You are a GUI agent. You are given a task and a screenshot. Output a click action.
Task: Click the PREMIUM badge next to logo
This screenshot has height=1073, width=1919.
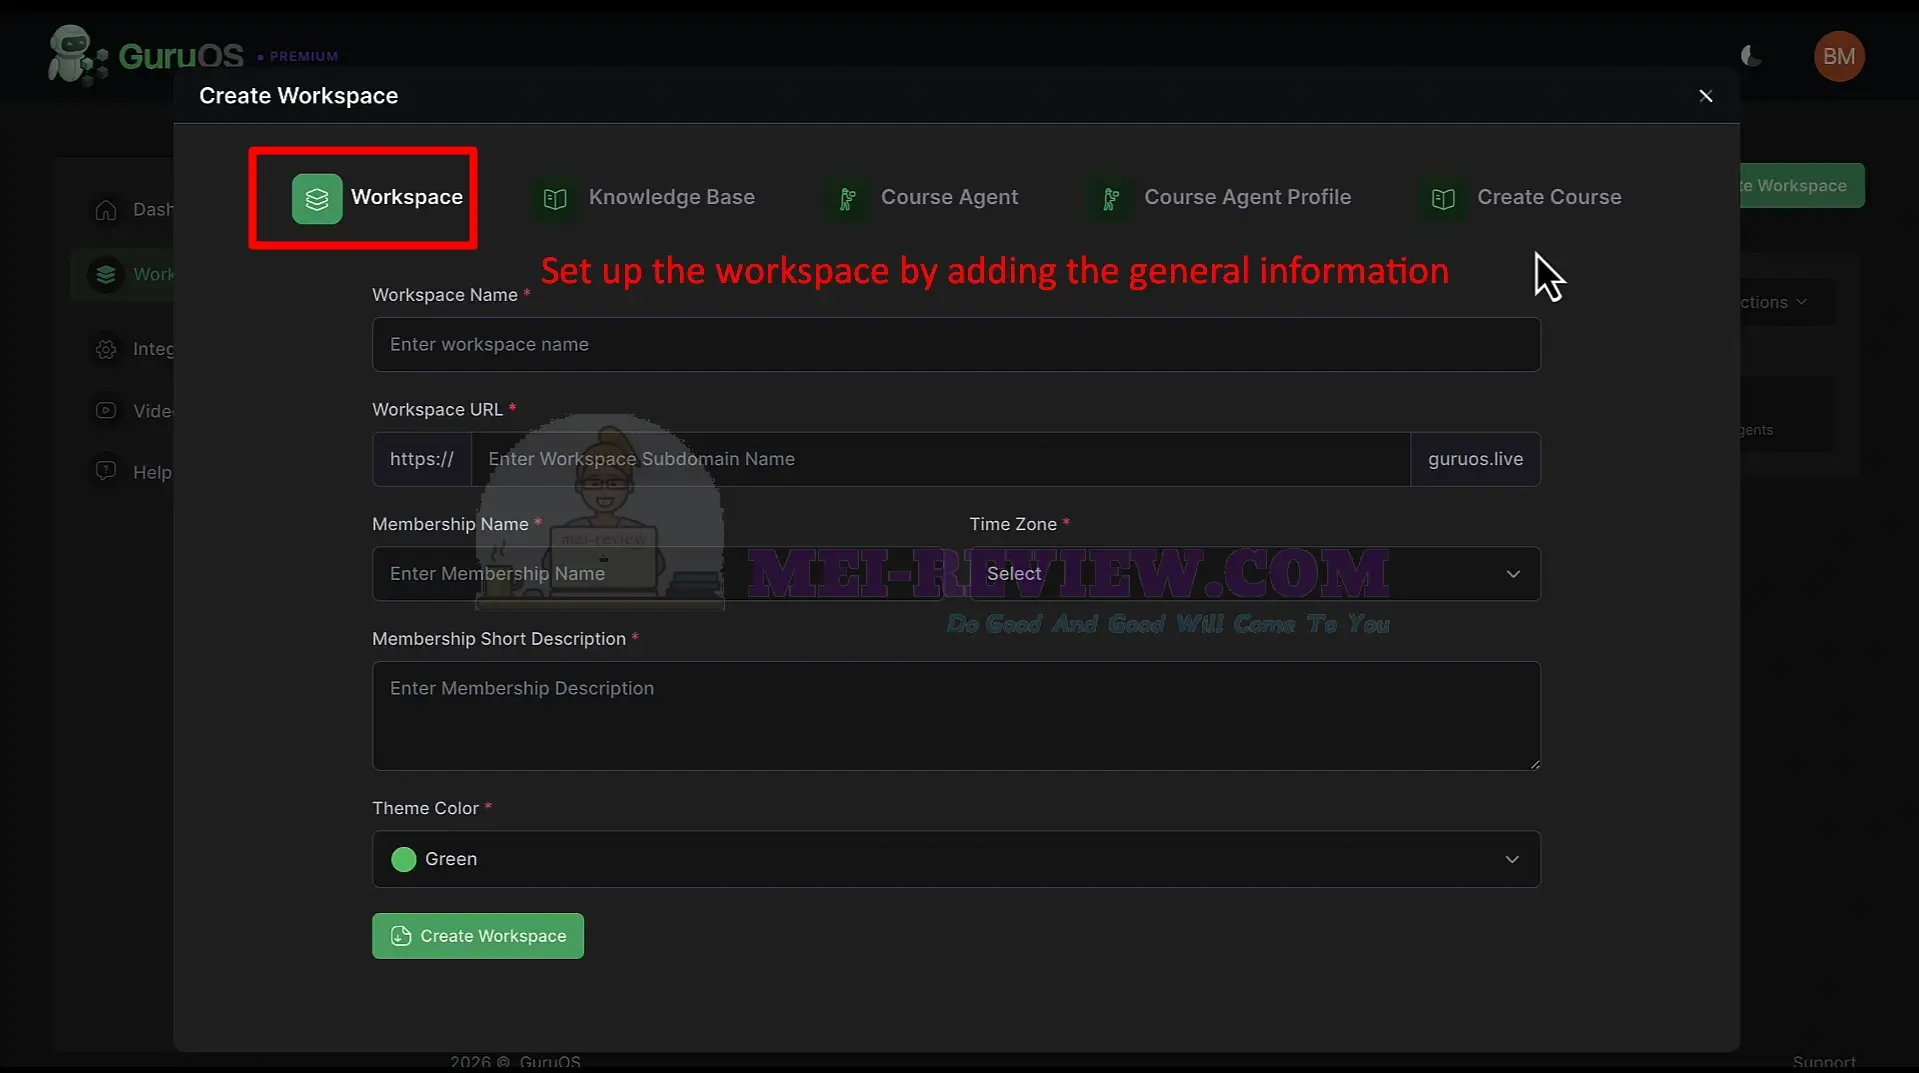298,57
